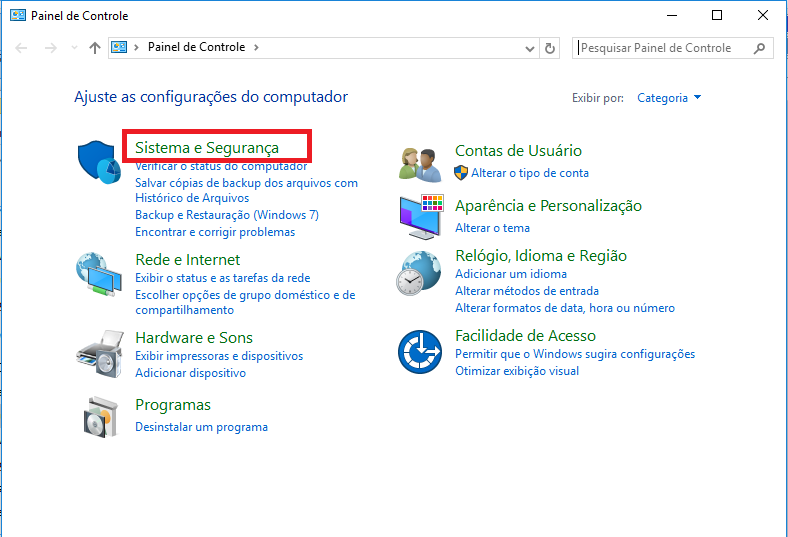Go up one level with the up arrow
Image resolution: width=788 pixels, height=537 pixels.
click(x=95, y=48)
